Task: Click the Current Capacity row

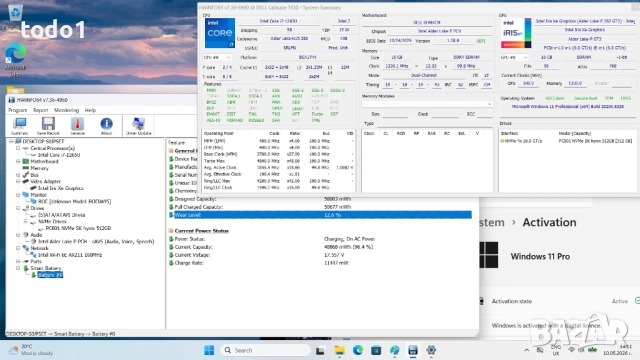Action: tap(320, 247)
